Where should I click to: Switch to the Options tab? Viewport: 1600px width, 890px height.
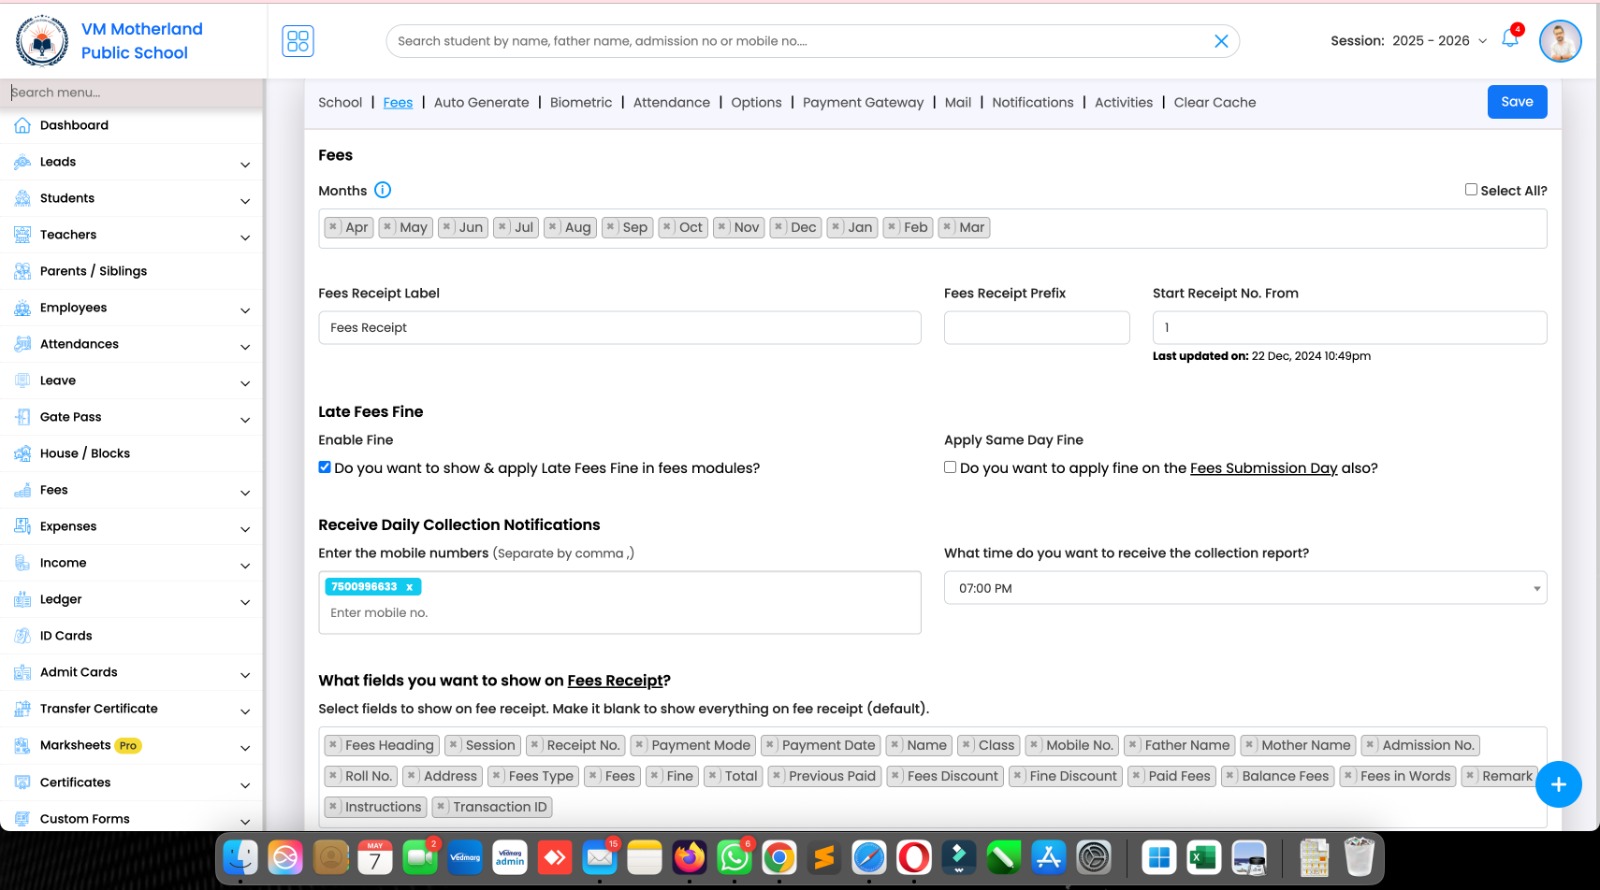click(756, 102)
